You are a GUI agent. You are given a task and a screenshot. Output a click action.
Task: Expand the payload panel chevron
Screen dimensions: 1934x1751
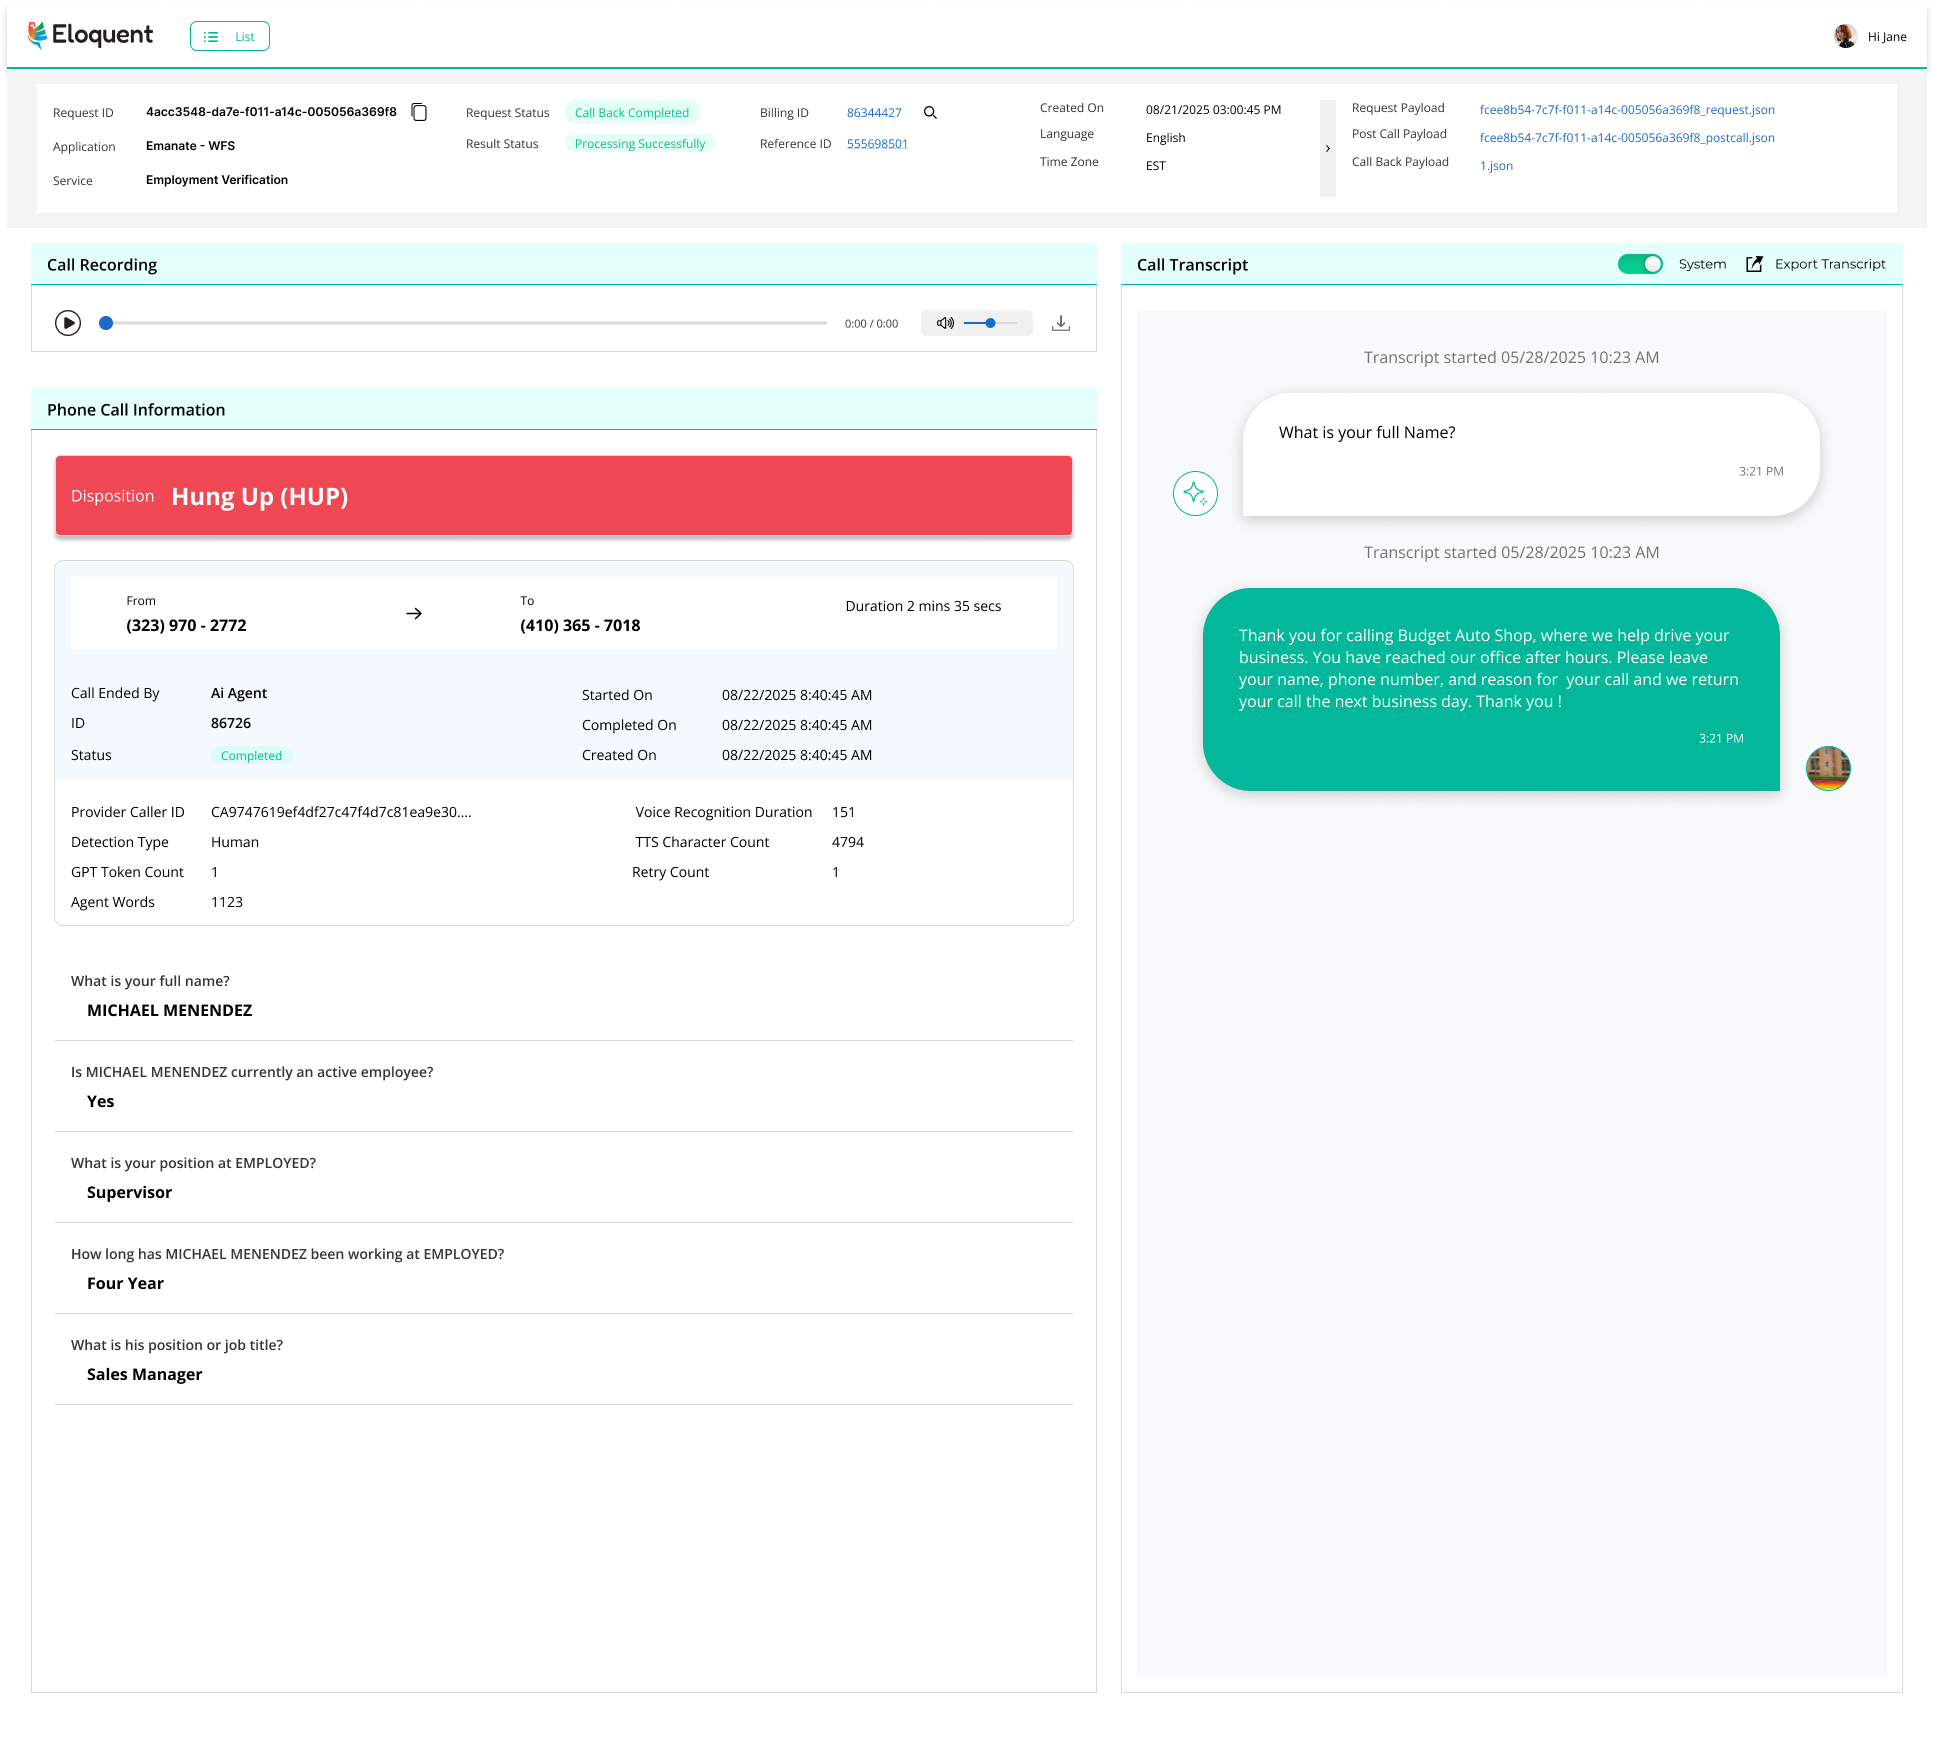(x=1328, y=147)
